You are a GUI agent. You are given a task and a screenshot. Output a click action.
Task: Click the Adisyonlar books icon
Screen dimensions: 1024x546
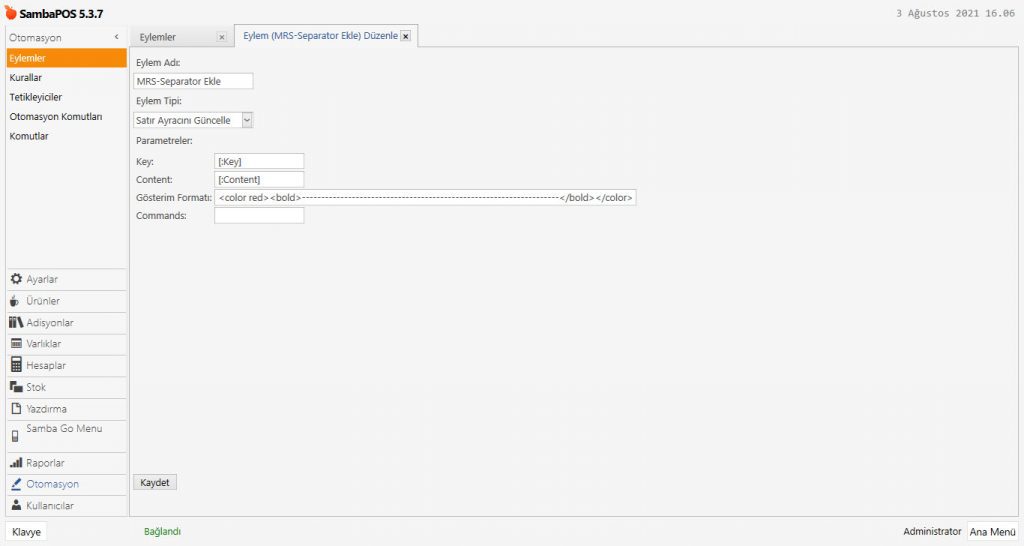[x=16, y=323]
